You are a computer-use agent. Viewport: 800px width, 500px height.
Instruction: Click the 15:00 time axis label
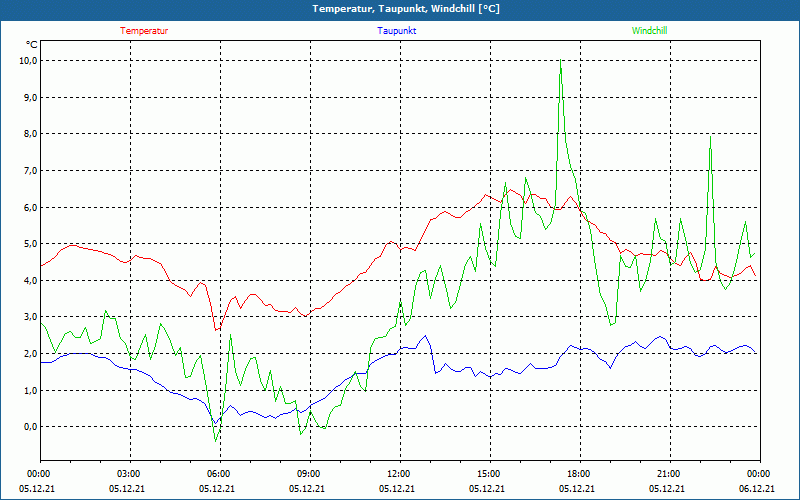coord(488,473)
